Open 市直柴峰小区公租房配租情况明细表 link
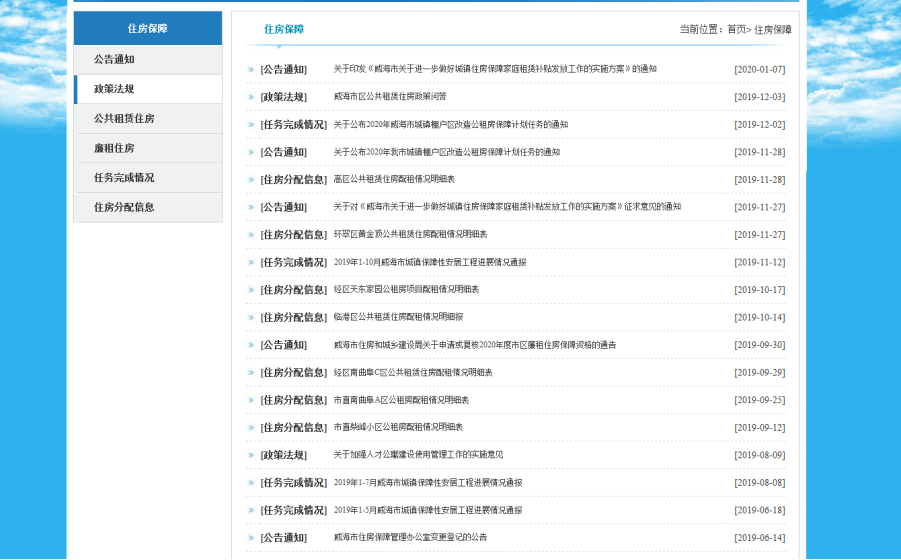The width and height of the screenshot is (901, 560). click(398, 427)
